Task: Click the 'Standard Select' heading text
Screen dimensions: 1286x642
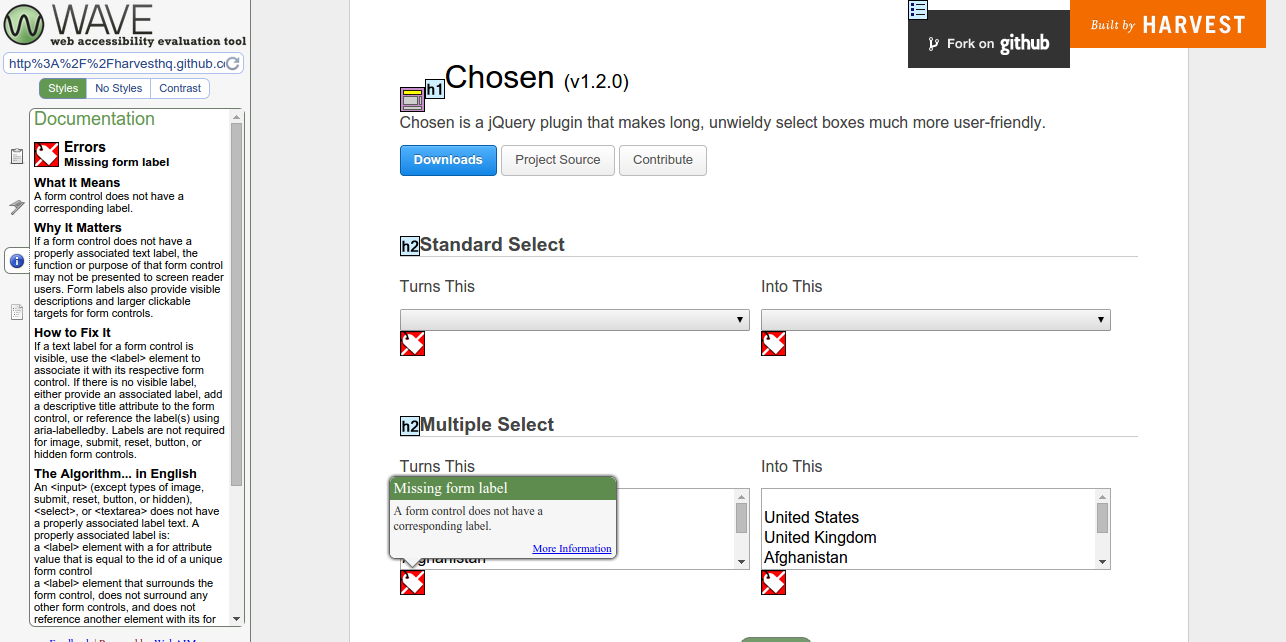Action: (x=492, y=245)
